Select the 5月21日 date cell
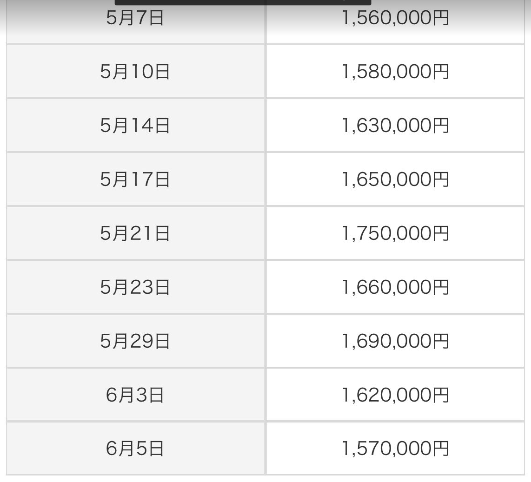Image resolution: width=531 pixels, height=482 pixels. [135, 233]
